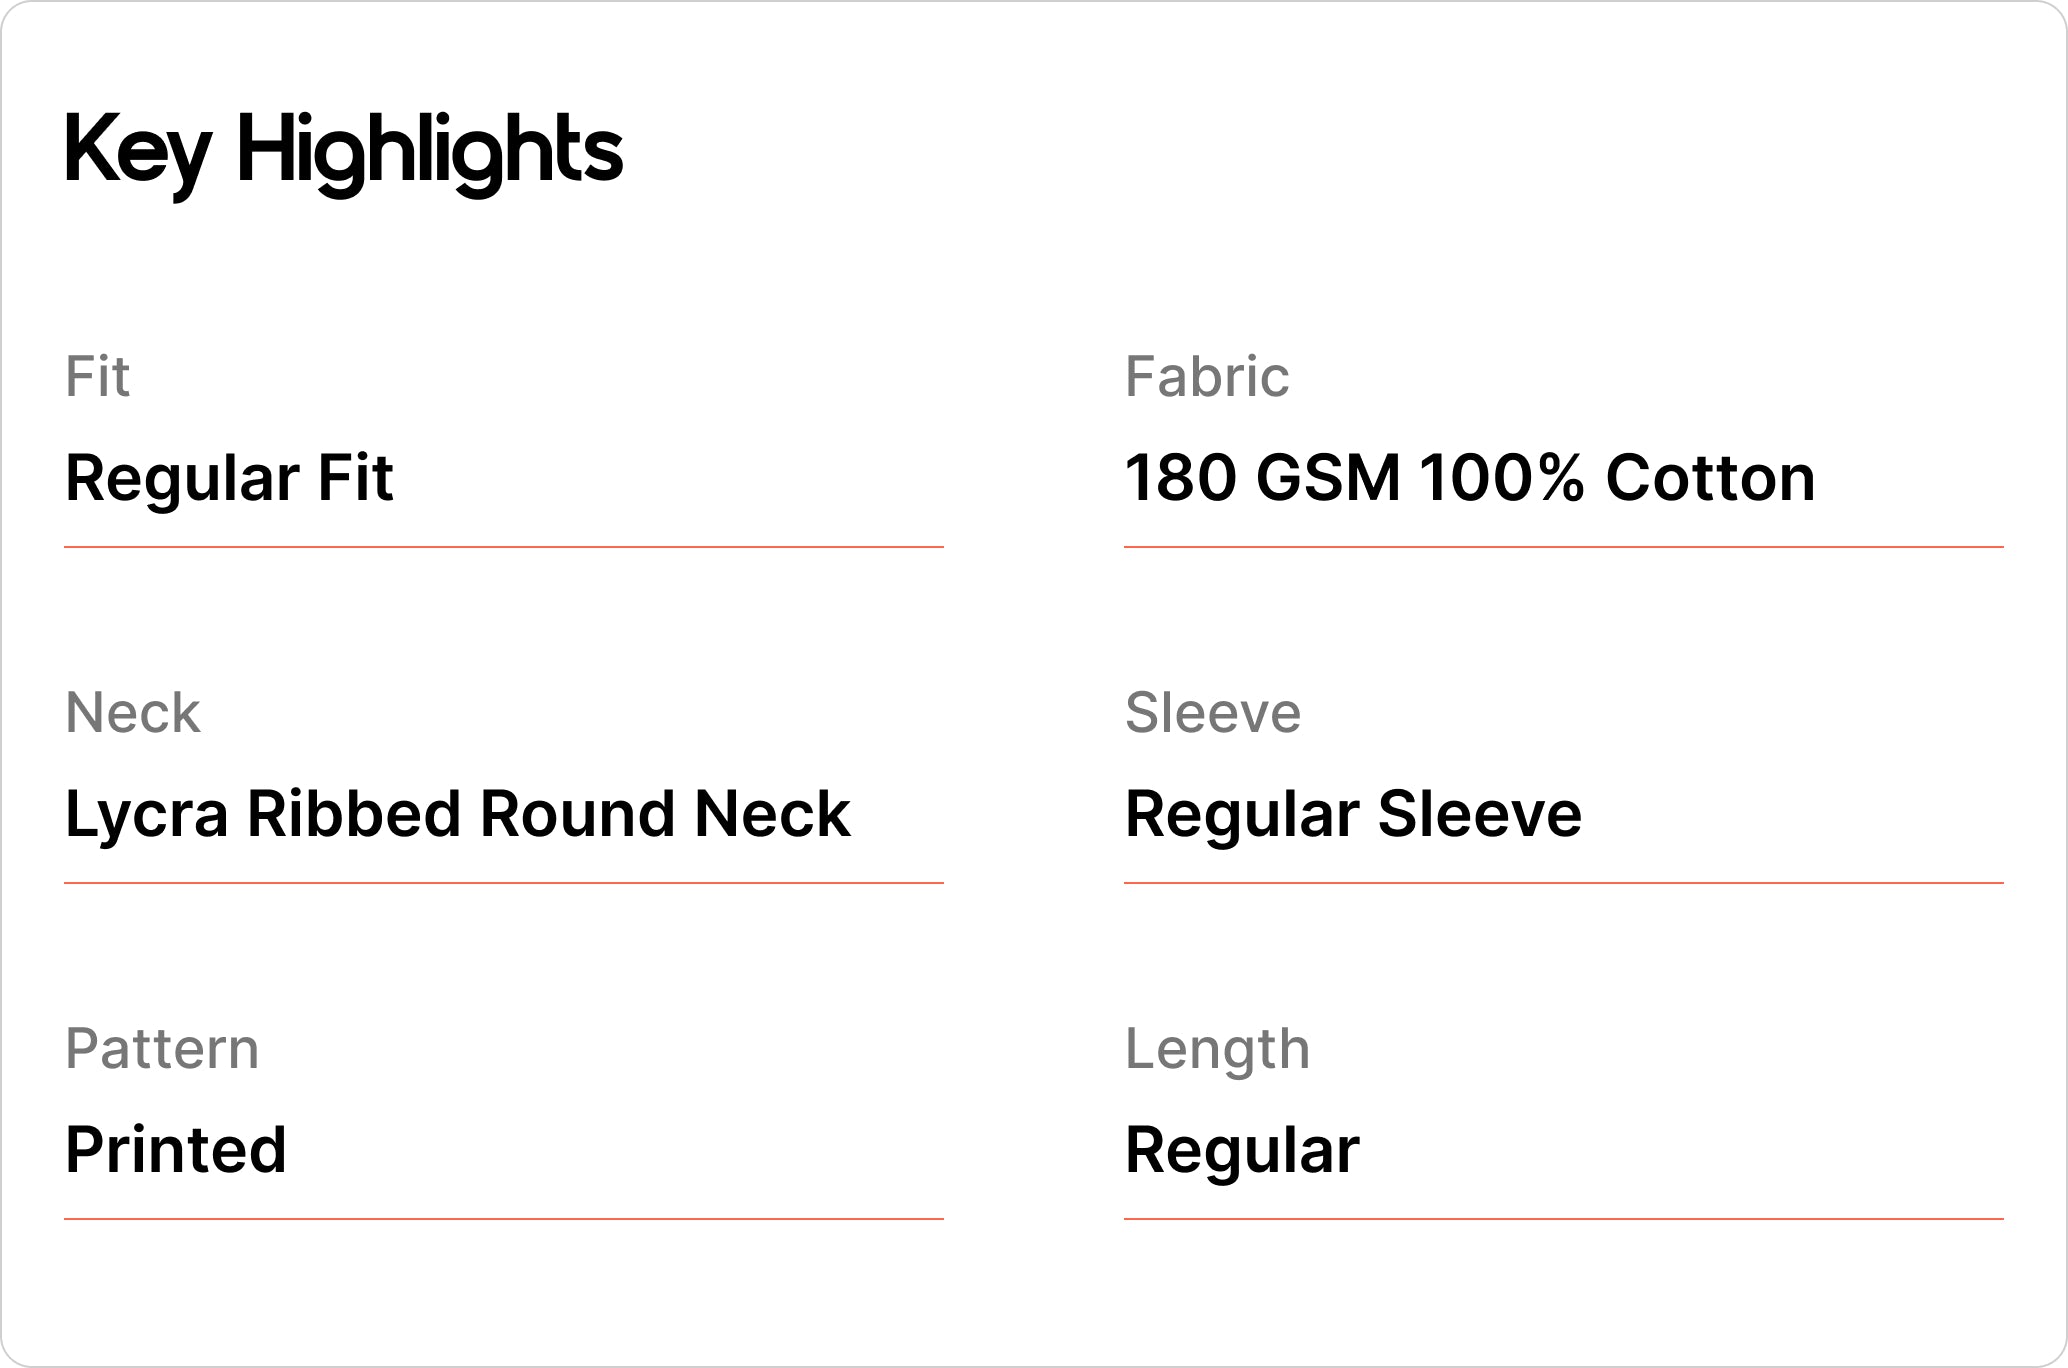Click the orange divider under the Fabric value
The width and height of the screenshot is (2068, 1368).
(x=1563, y=547)
